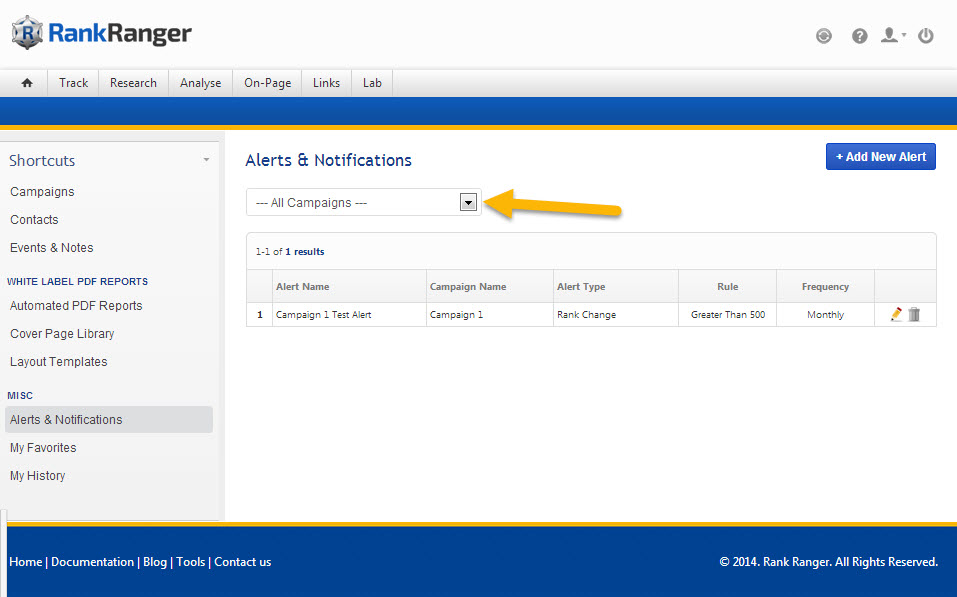Select My Favorites in the sidebar
The width and height of the screenshot is (957, 597).
point(43,448)
